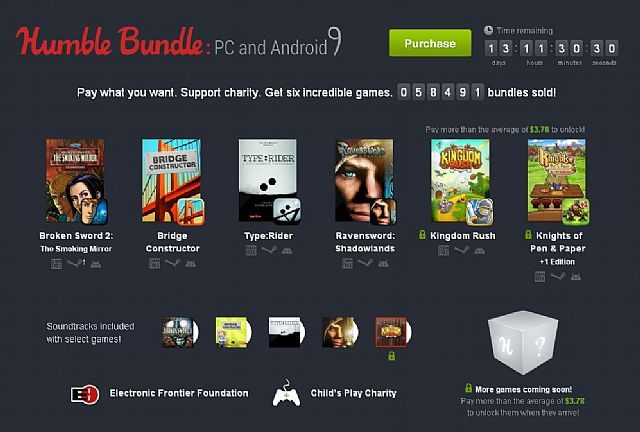Click the Kingdom Rush game cover
The height and width of the screenshot is (432, 640).
click(462, 182)
